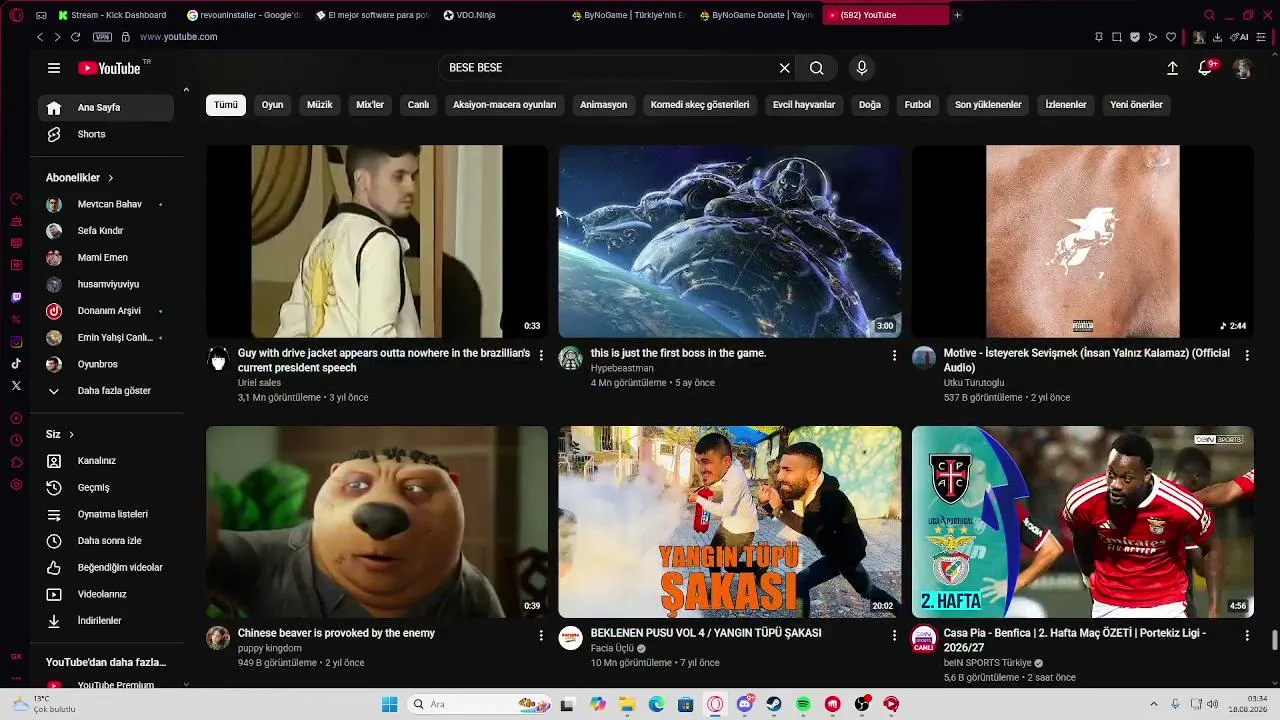
Task: Reload the page in the browser toolbar
Action: (75, 37)
